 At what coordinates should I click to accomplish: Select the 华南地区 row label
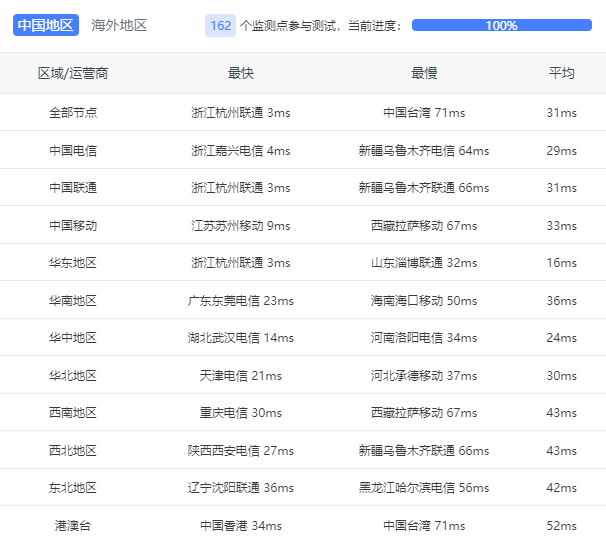click(x=73, y=300)
